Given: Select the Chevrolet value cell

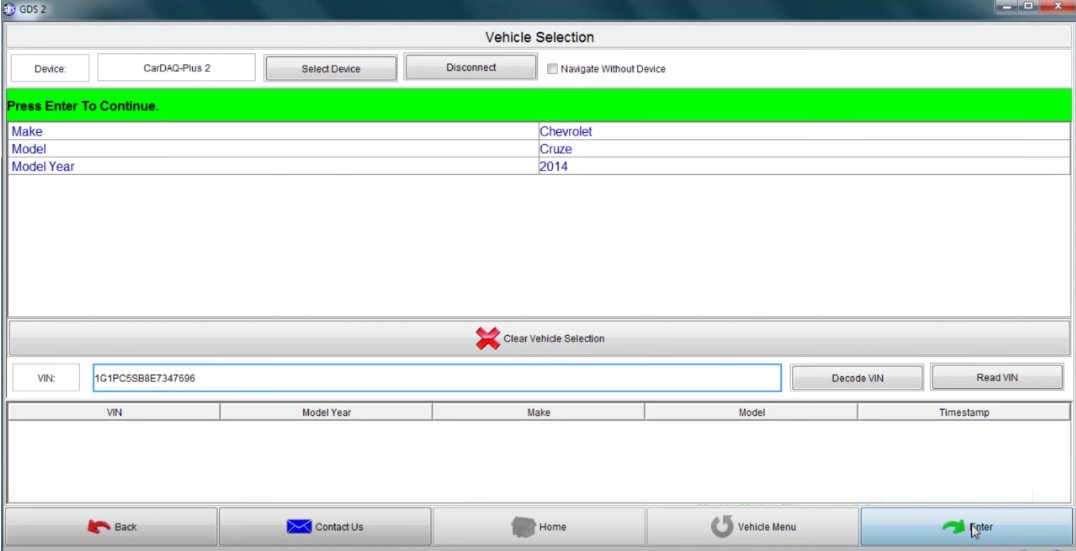Looking at the screenshot, I should [x=804, y=131].
